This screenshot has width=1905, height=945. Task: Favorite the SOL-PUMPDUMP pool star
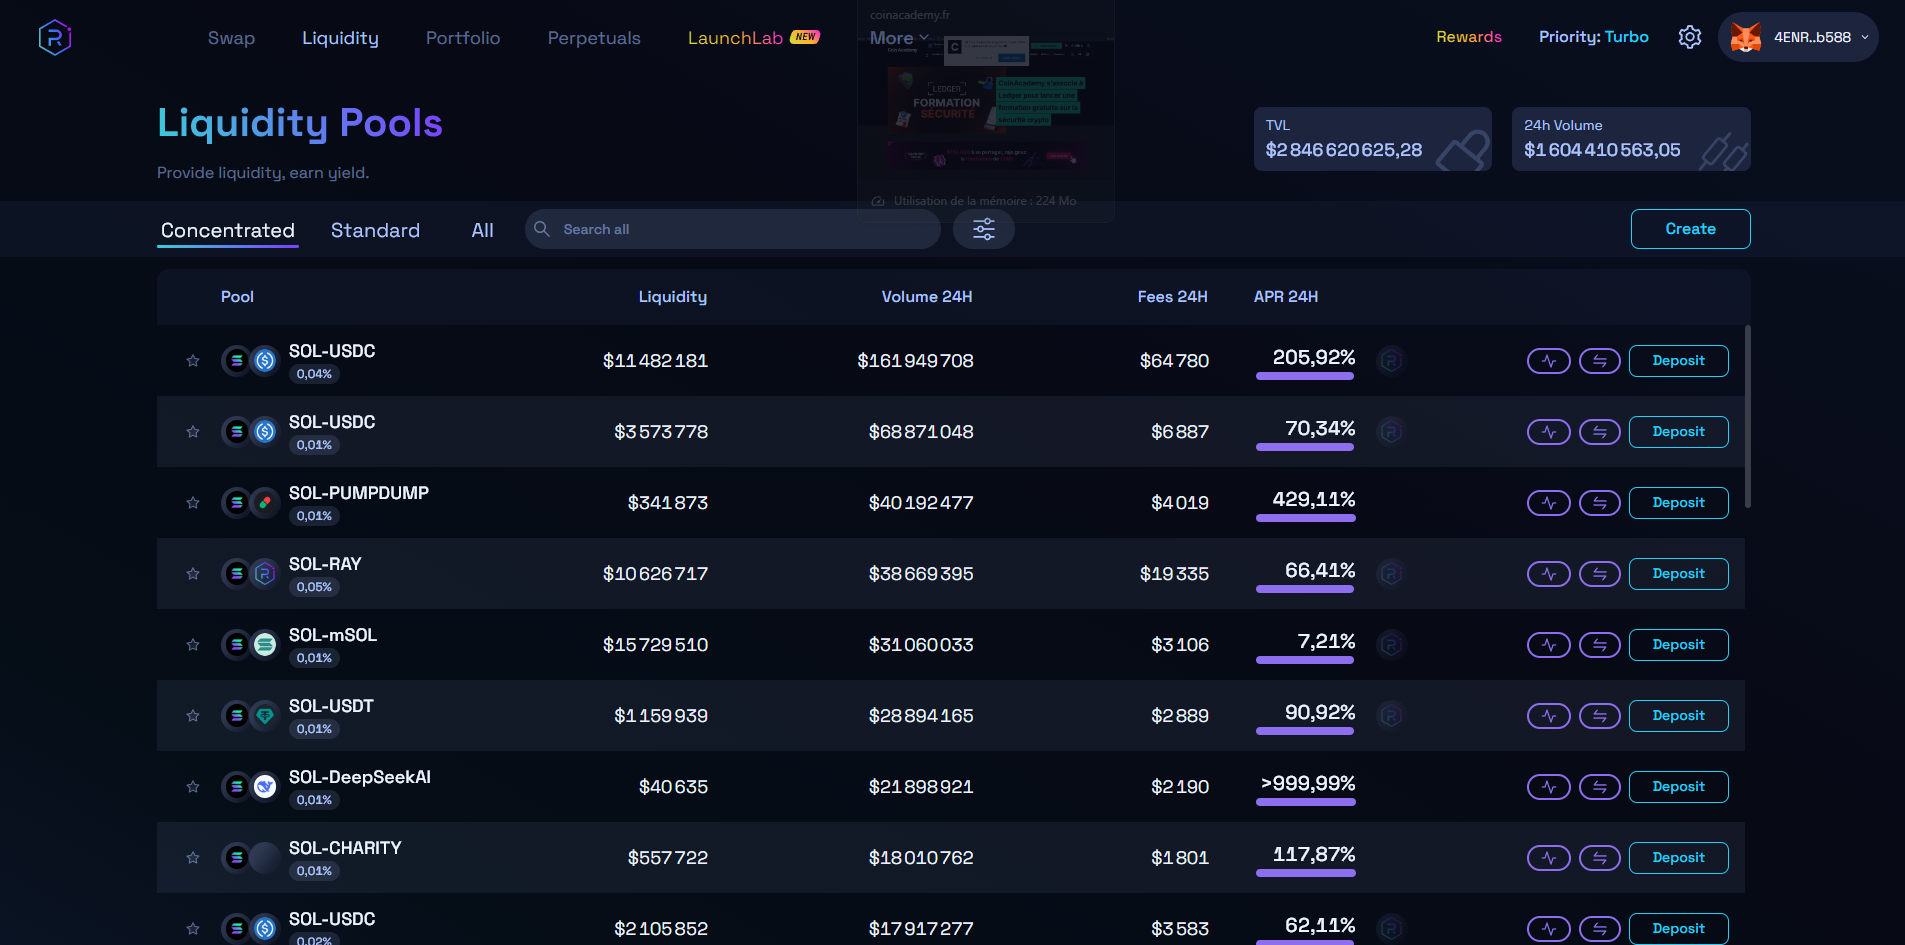tap(193, 503)
